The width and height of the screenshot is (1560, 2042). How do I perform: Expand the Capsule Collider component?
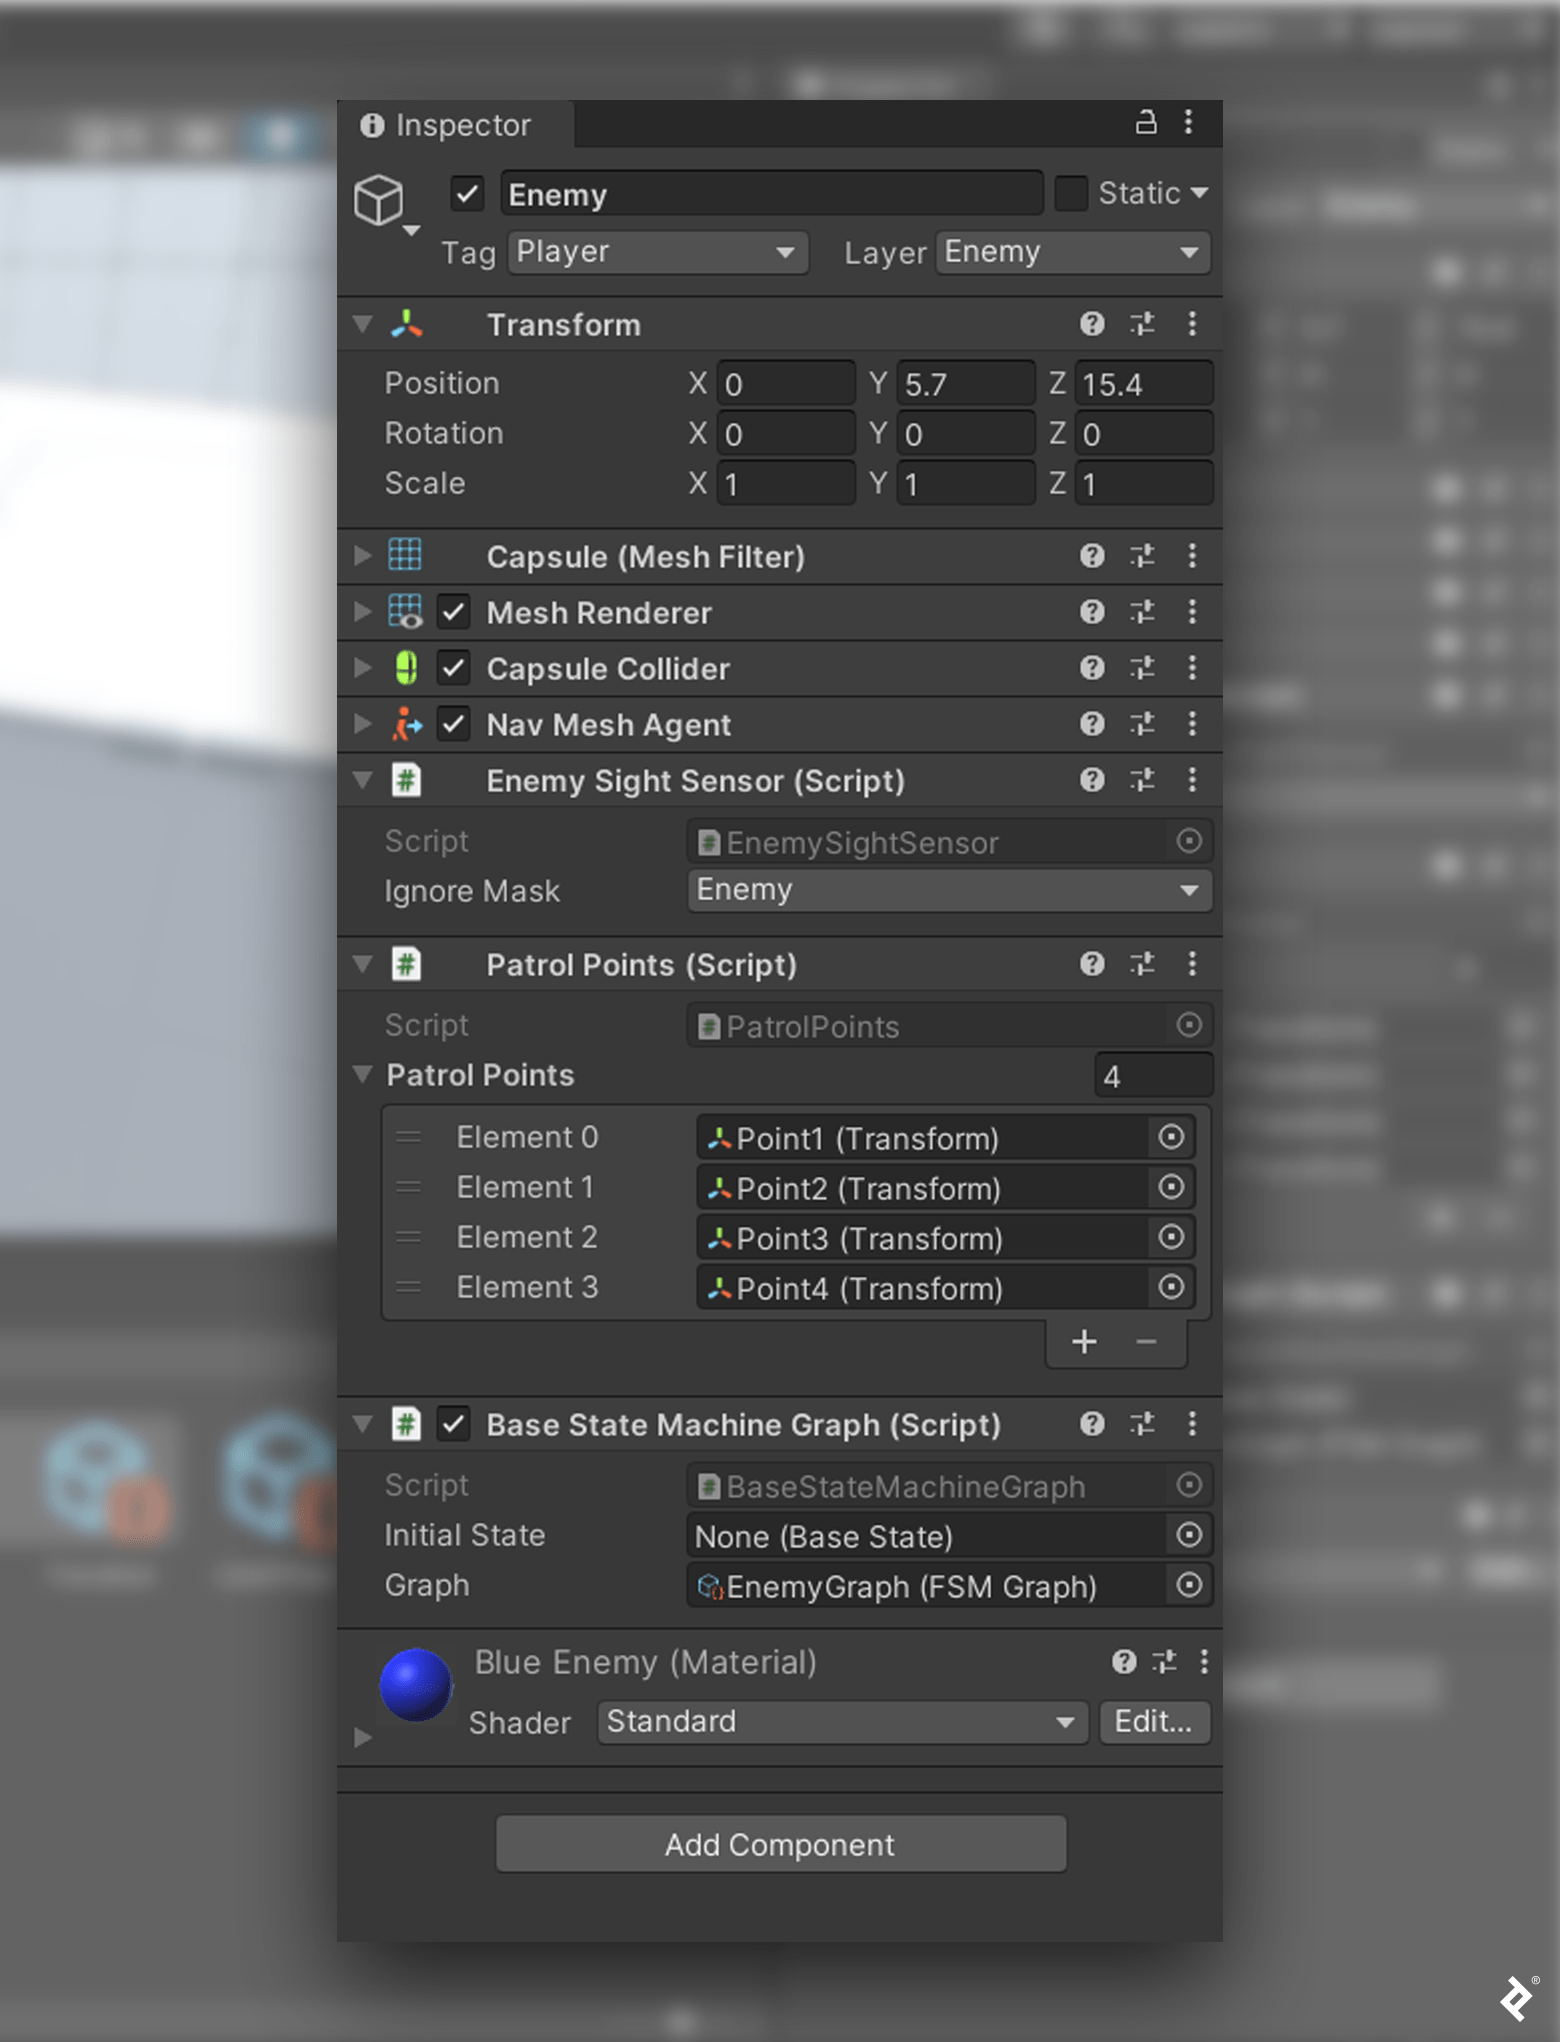point(363,667)
